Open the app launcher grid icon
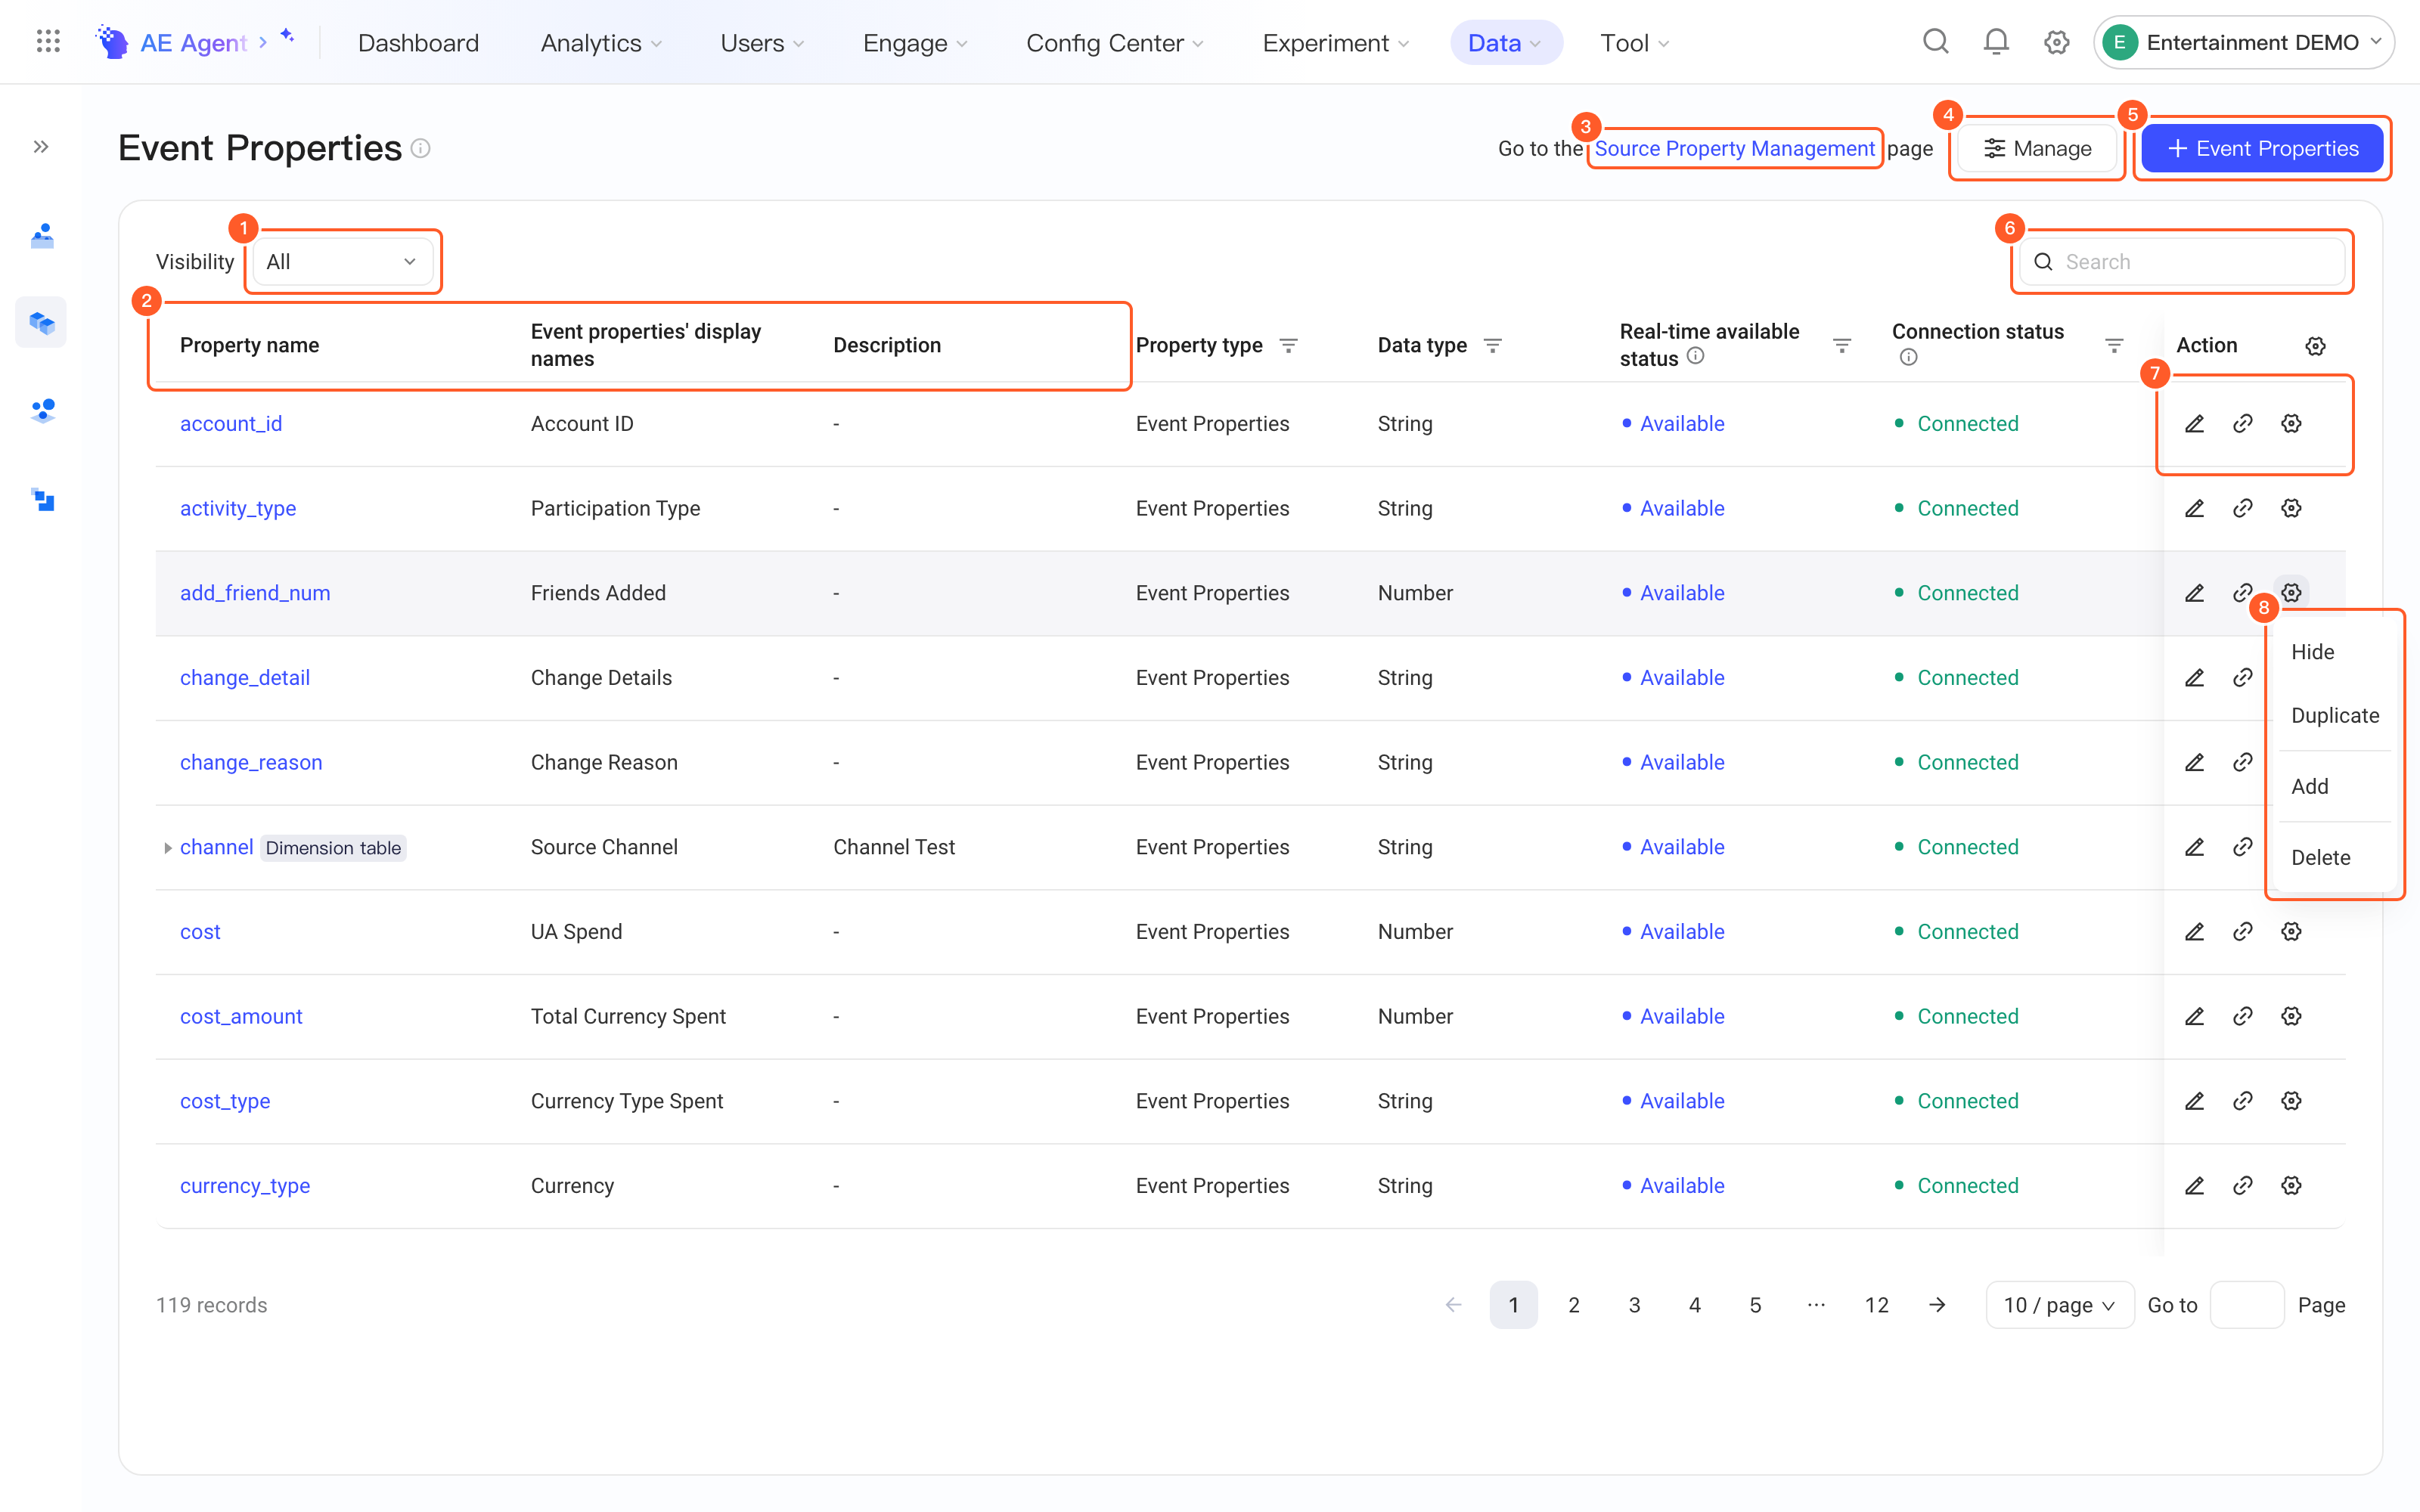The image size is (2420, 1512). pyautogui.click(x=48, y=42)
